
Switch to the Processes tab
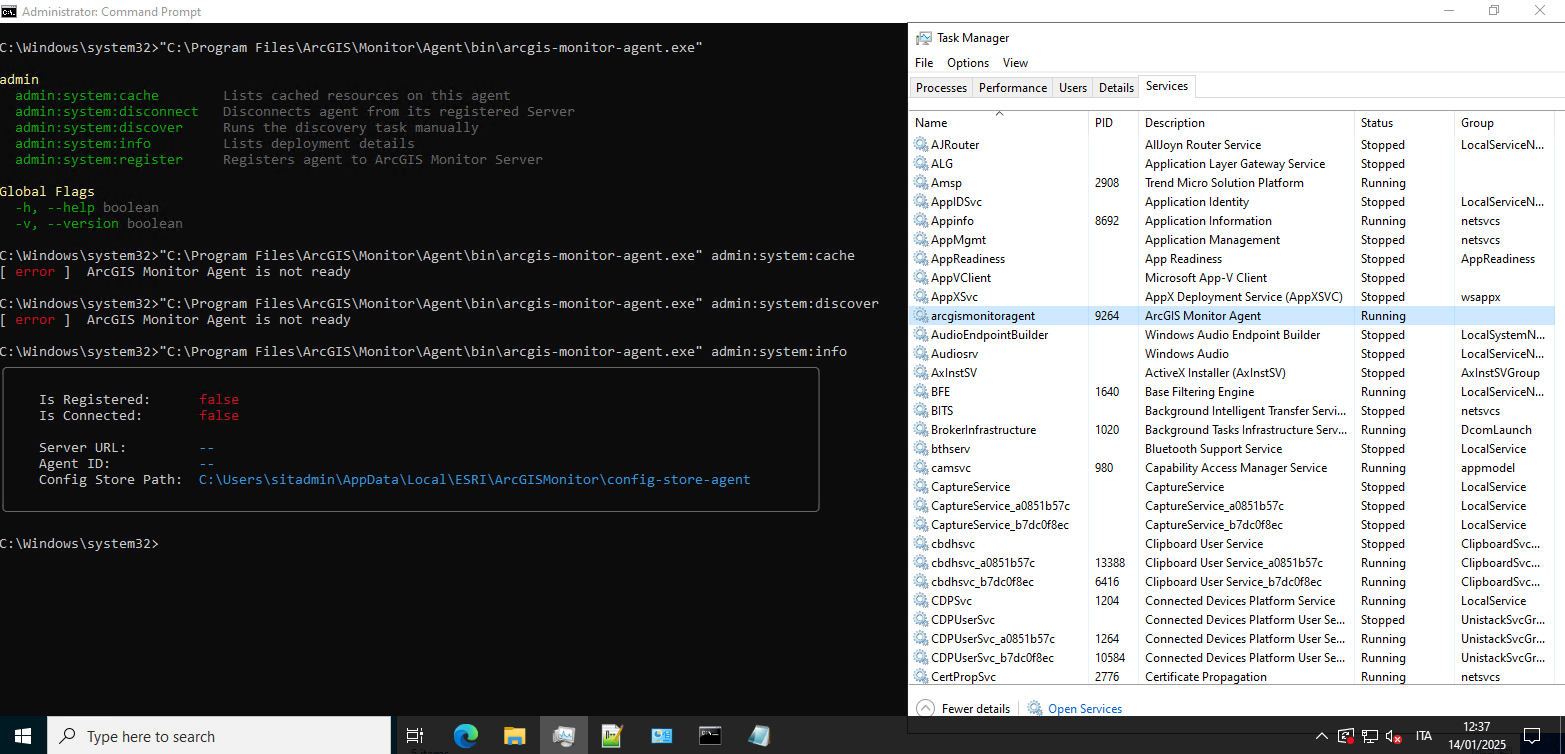point(942,88)
